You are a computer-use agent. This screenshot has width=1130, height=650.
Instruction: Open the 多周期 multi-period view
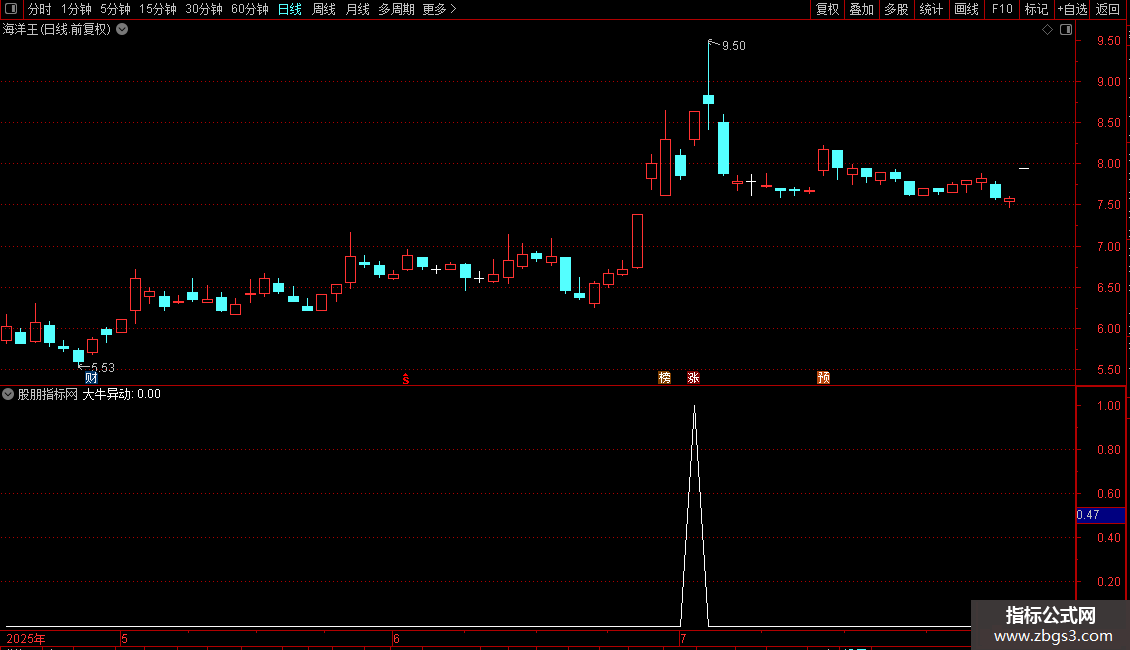tap(396, 9)
